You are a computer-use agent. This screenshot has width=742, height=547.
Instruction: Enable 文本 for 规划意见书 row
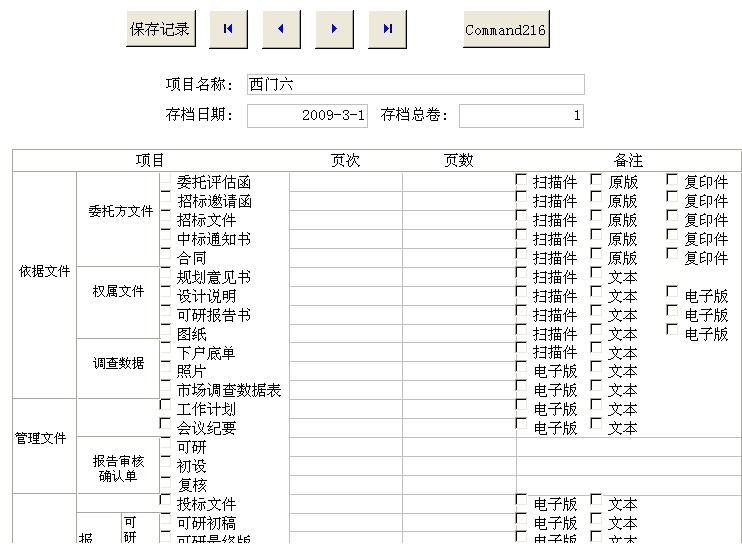[x=596, y=273]
